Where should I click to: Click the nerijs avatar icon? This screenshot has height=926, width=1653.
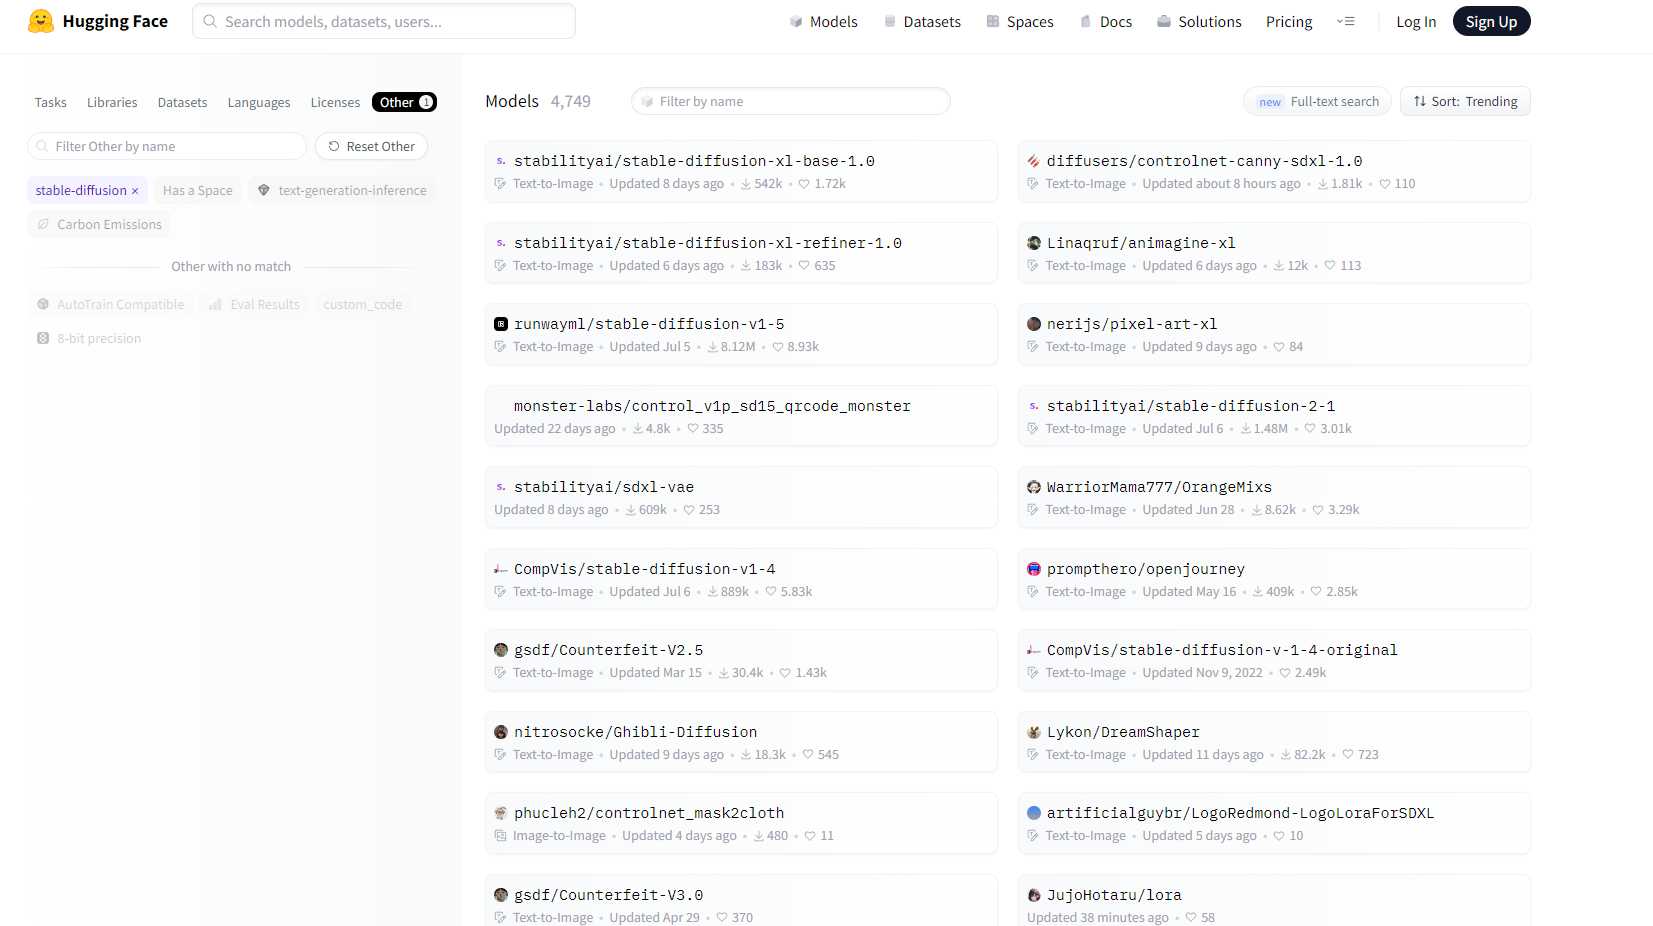click(1034, 324)
